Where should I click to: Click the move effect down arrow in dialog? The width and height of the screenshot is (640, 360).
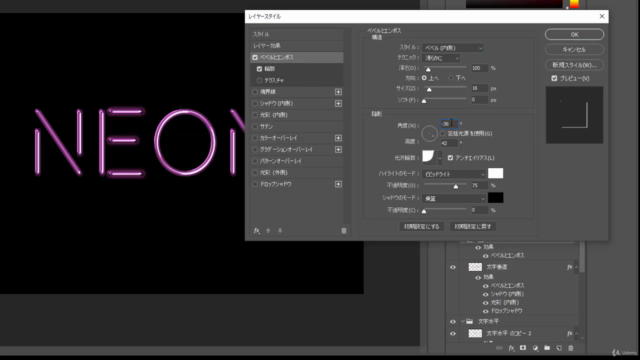(x=280, y=231)
